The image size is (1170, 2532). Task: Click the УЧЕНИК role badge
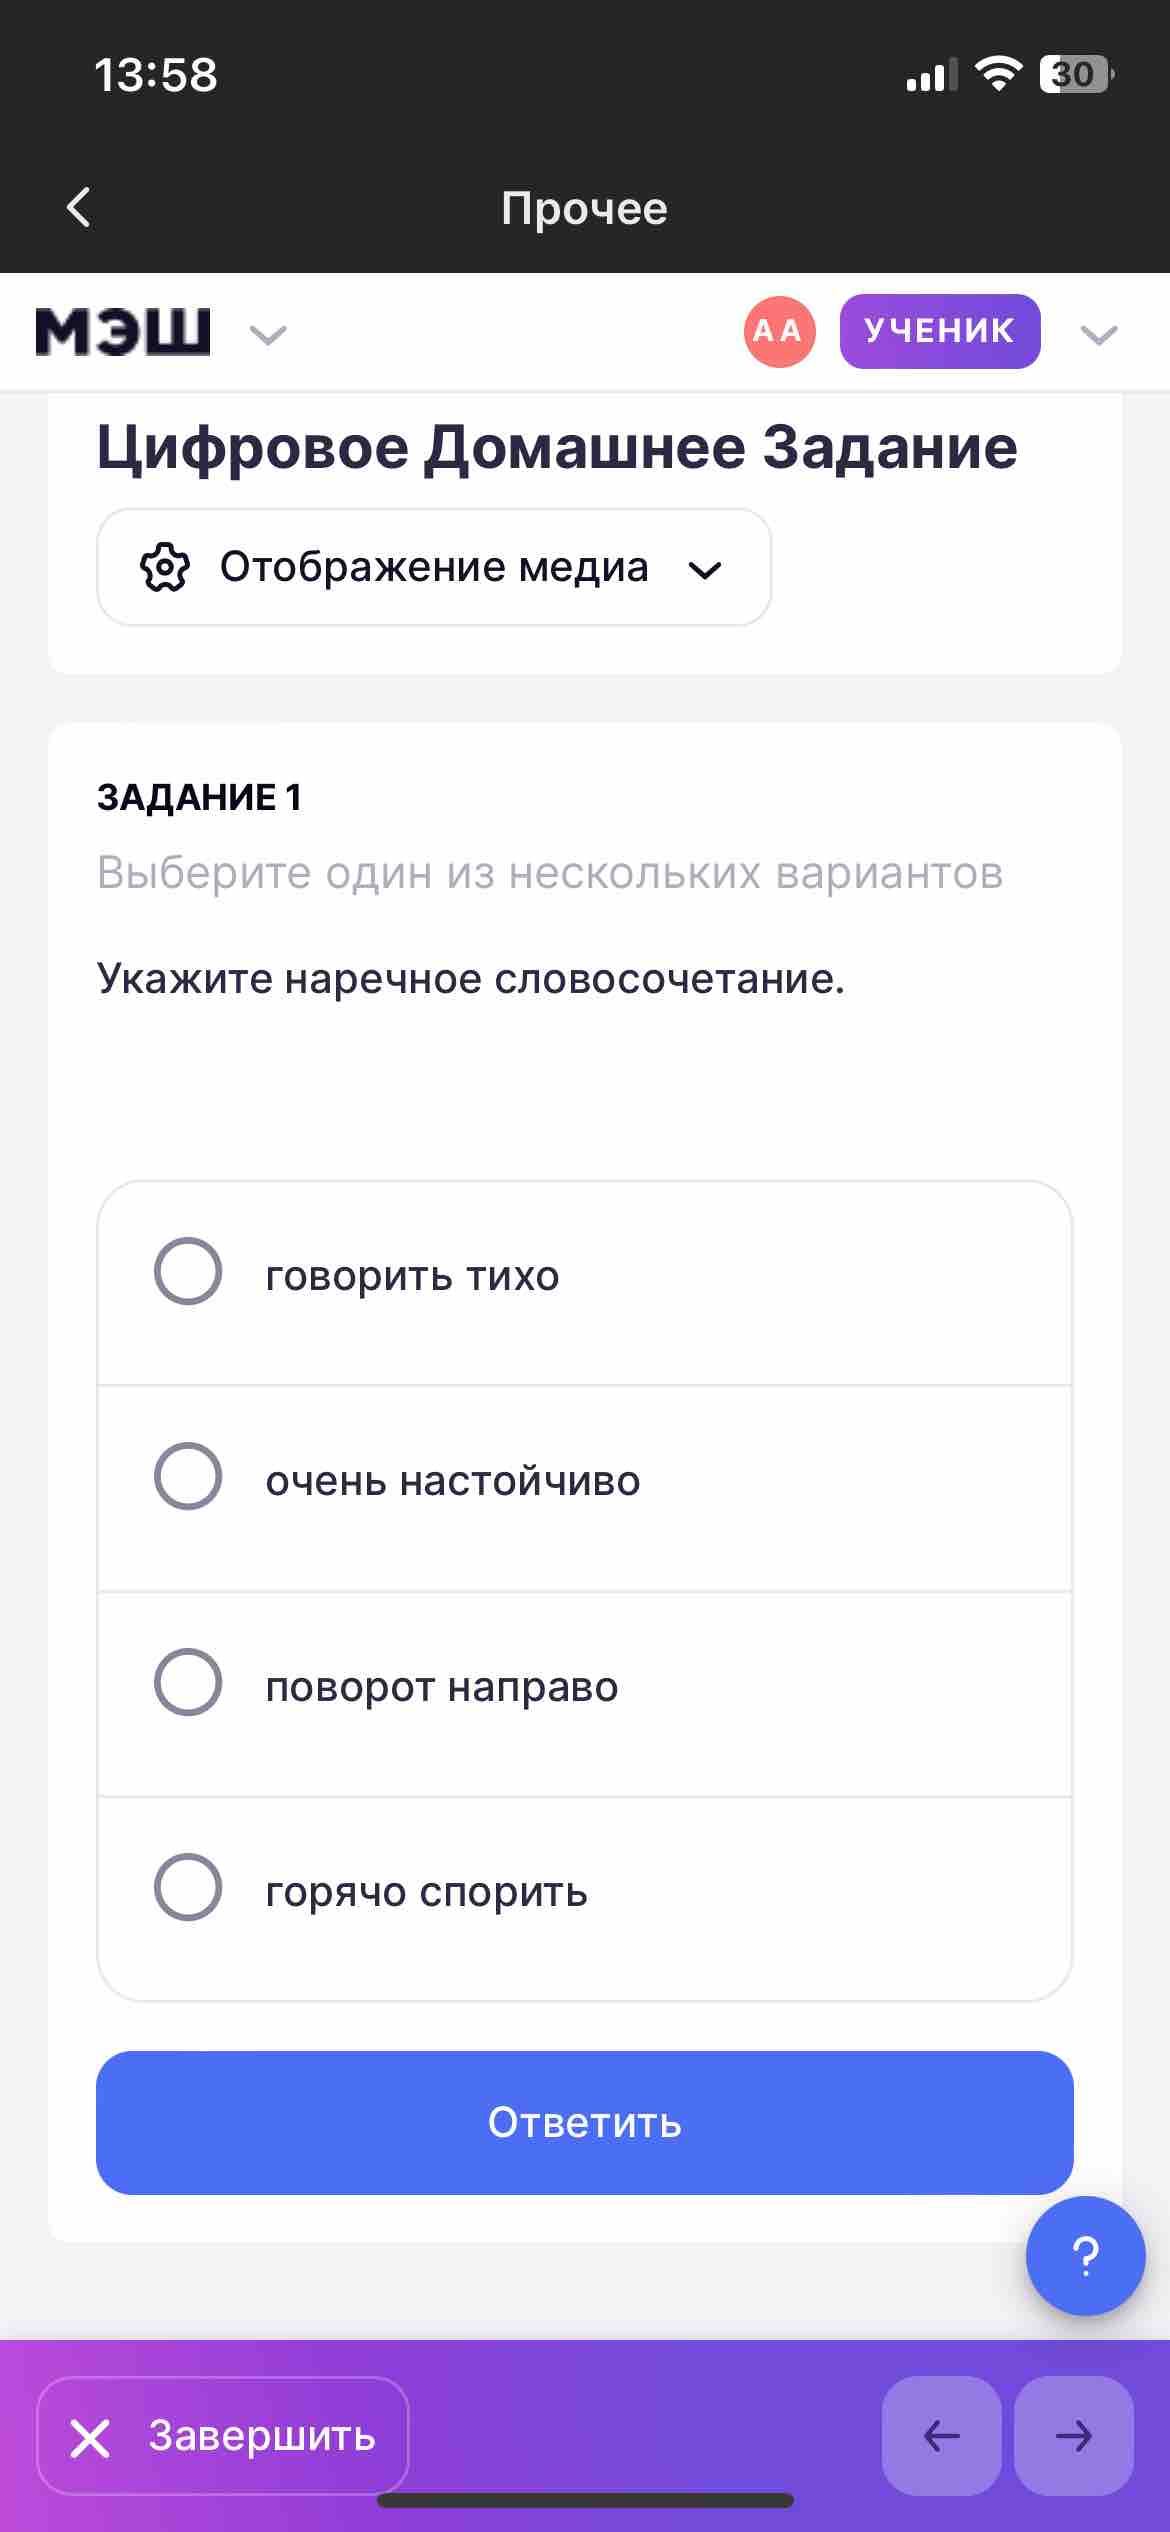pyautogui.click(x=940, y=331)
